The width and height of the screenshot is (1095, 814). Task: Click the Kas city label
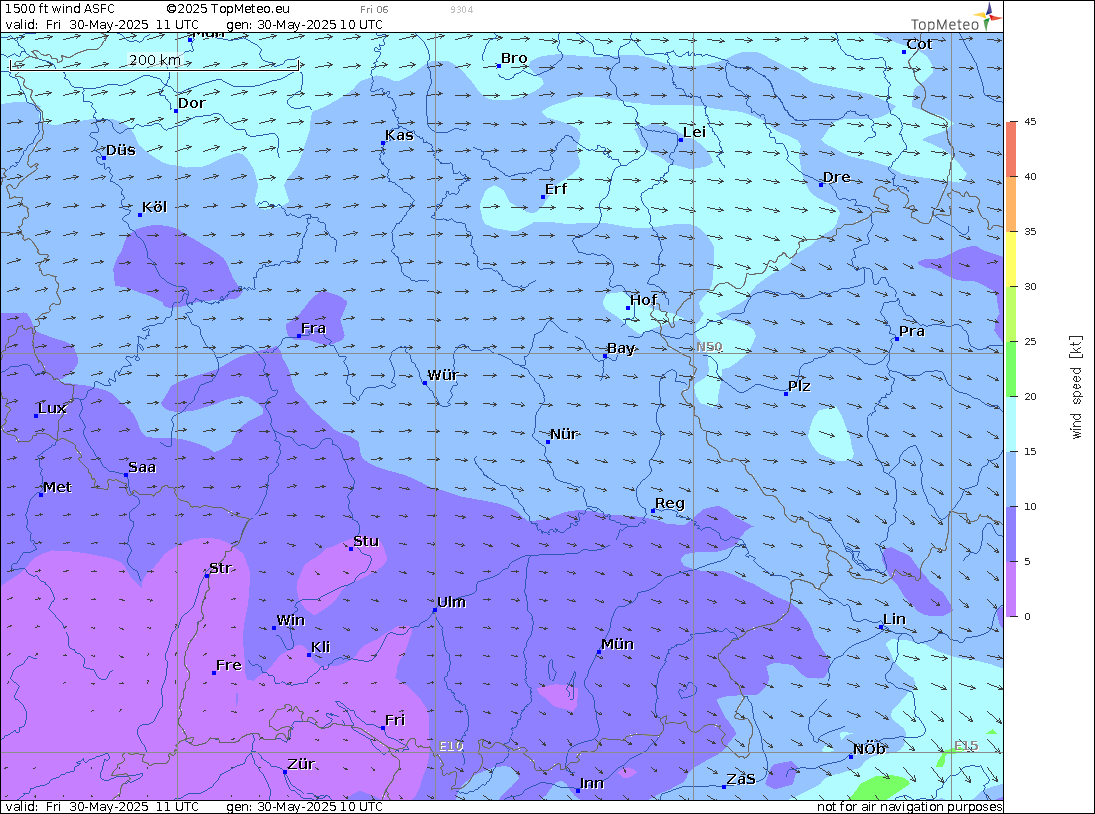pos(399,135)
